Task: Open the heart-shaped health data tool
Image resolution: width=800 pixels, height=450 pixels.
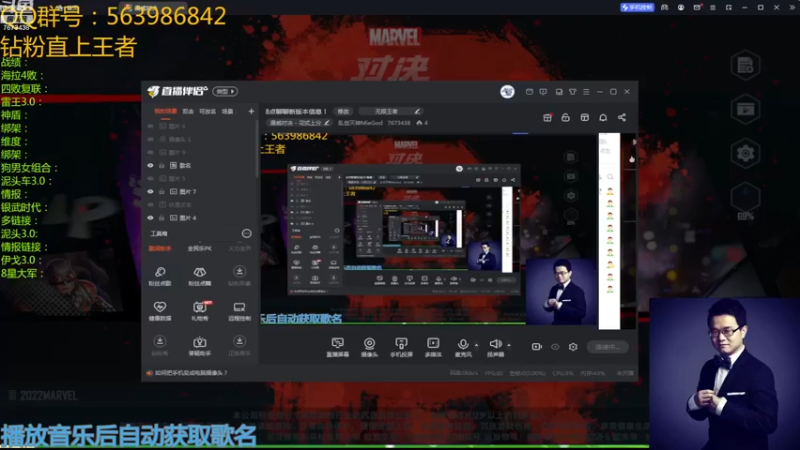Action: click(x=160, y=310)
